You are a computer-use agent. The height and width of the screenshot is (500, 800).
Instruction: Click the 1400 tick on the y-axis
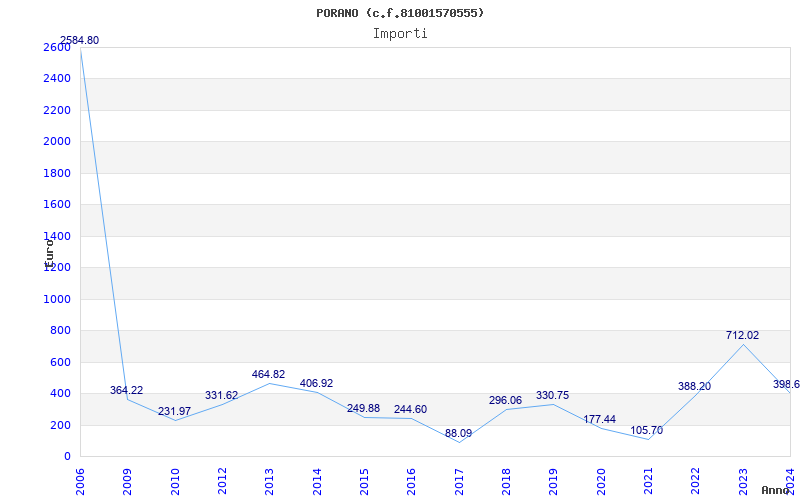coord(57,236)
